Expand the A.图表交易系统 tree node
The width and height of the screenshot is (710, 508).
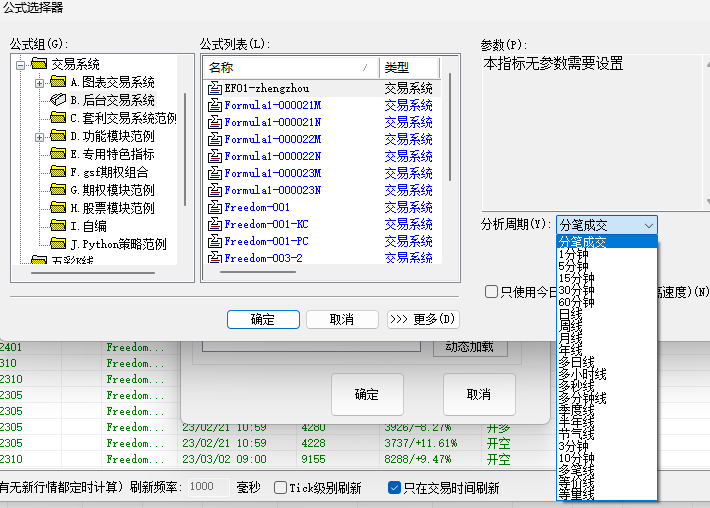[x=40, y=82]
